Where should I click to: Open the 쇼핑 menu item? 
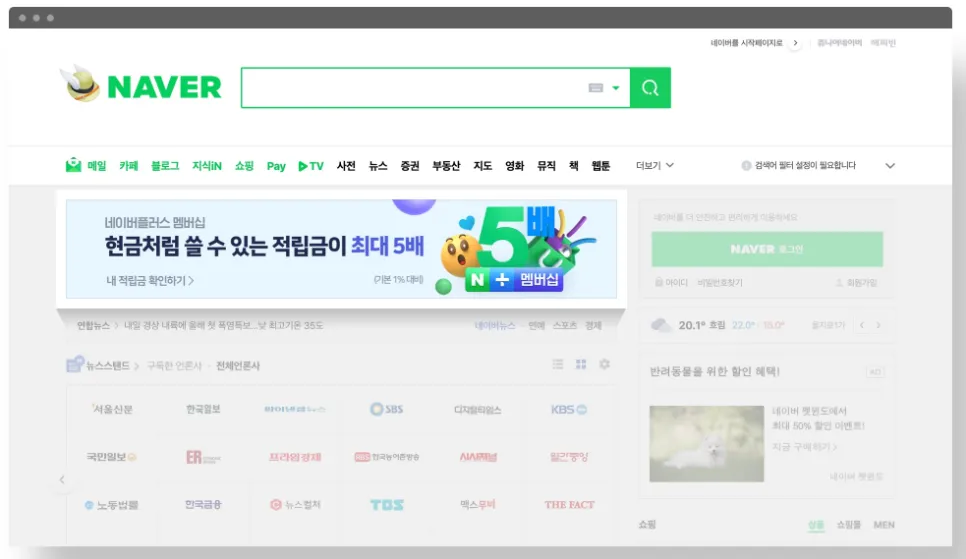click(244, 166)
